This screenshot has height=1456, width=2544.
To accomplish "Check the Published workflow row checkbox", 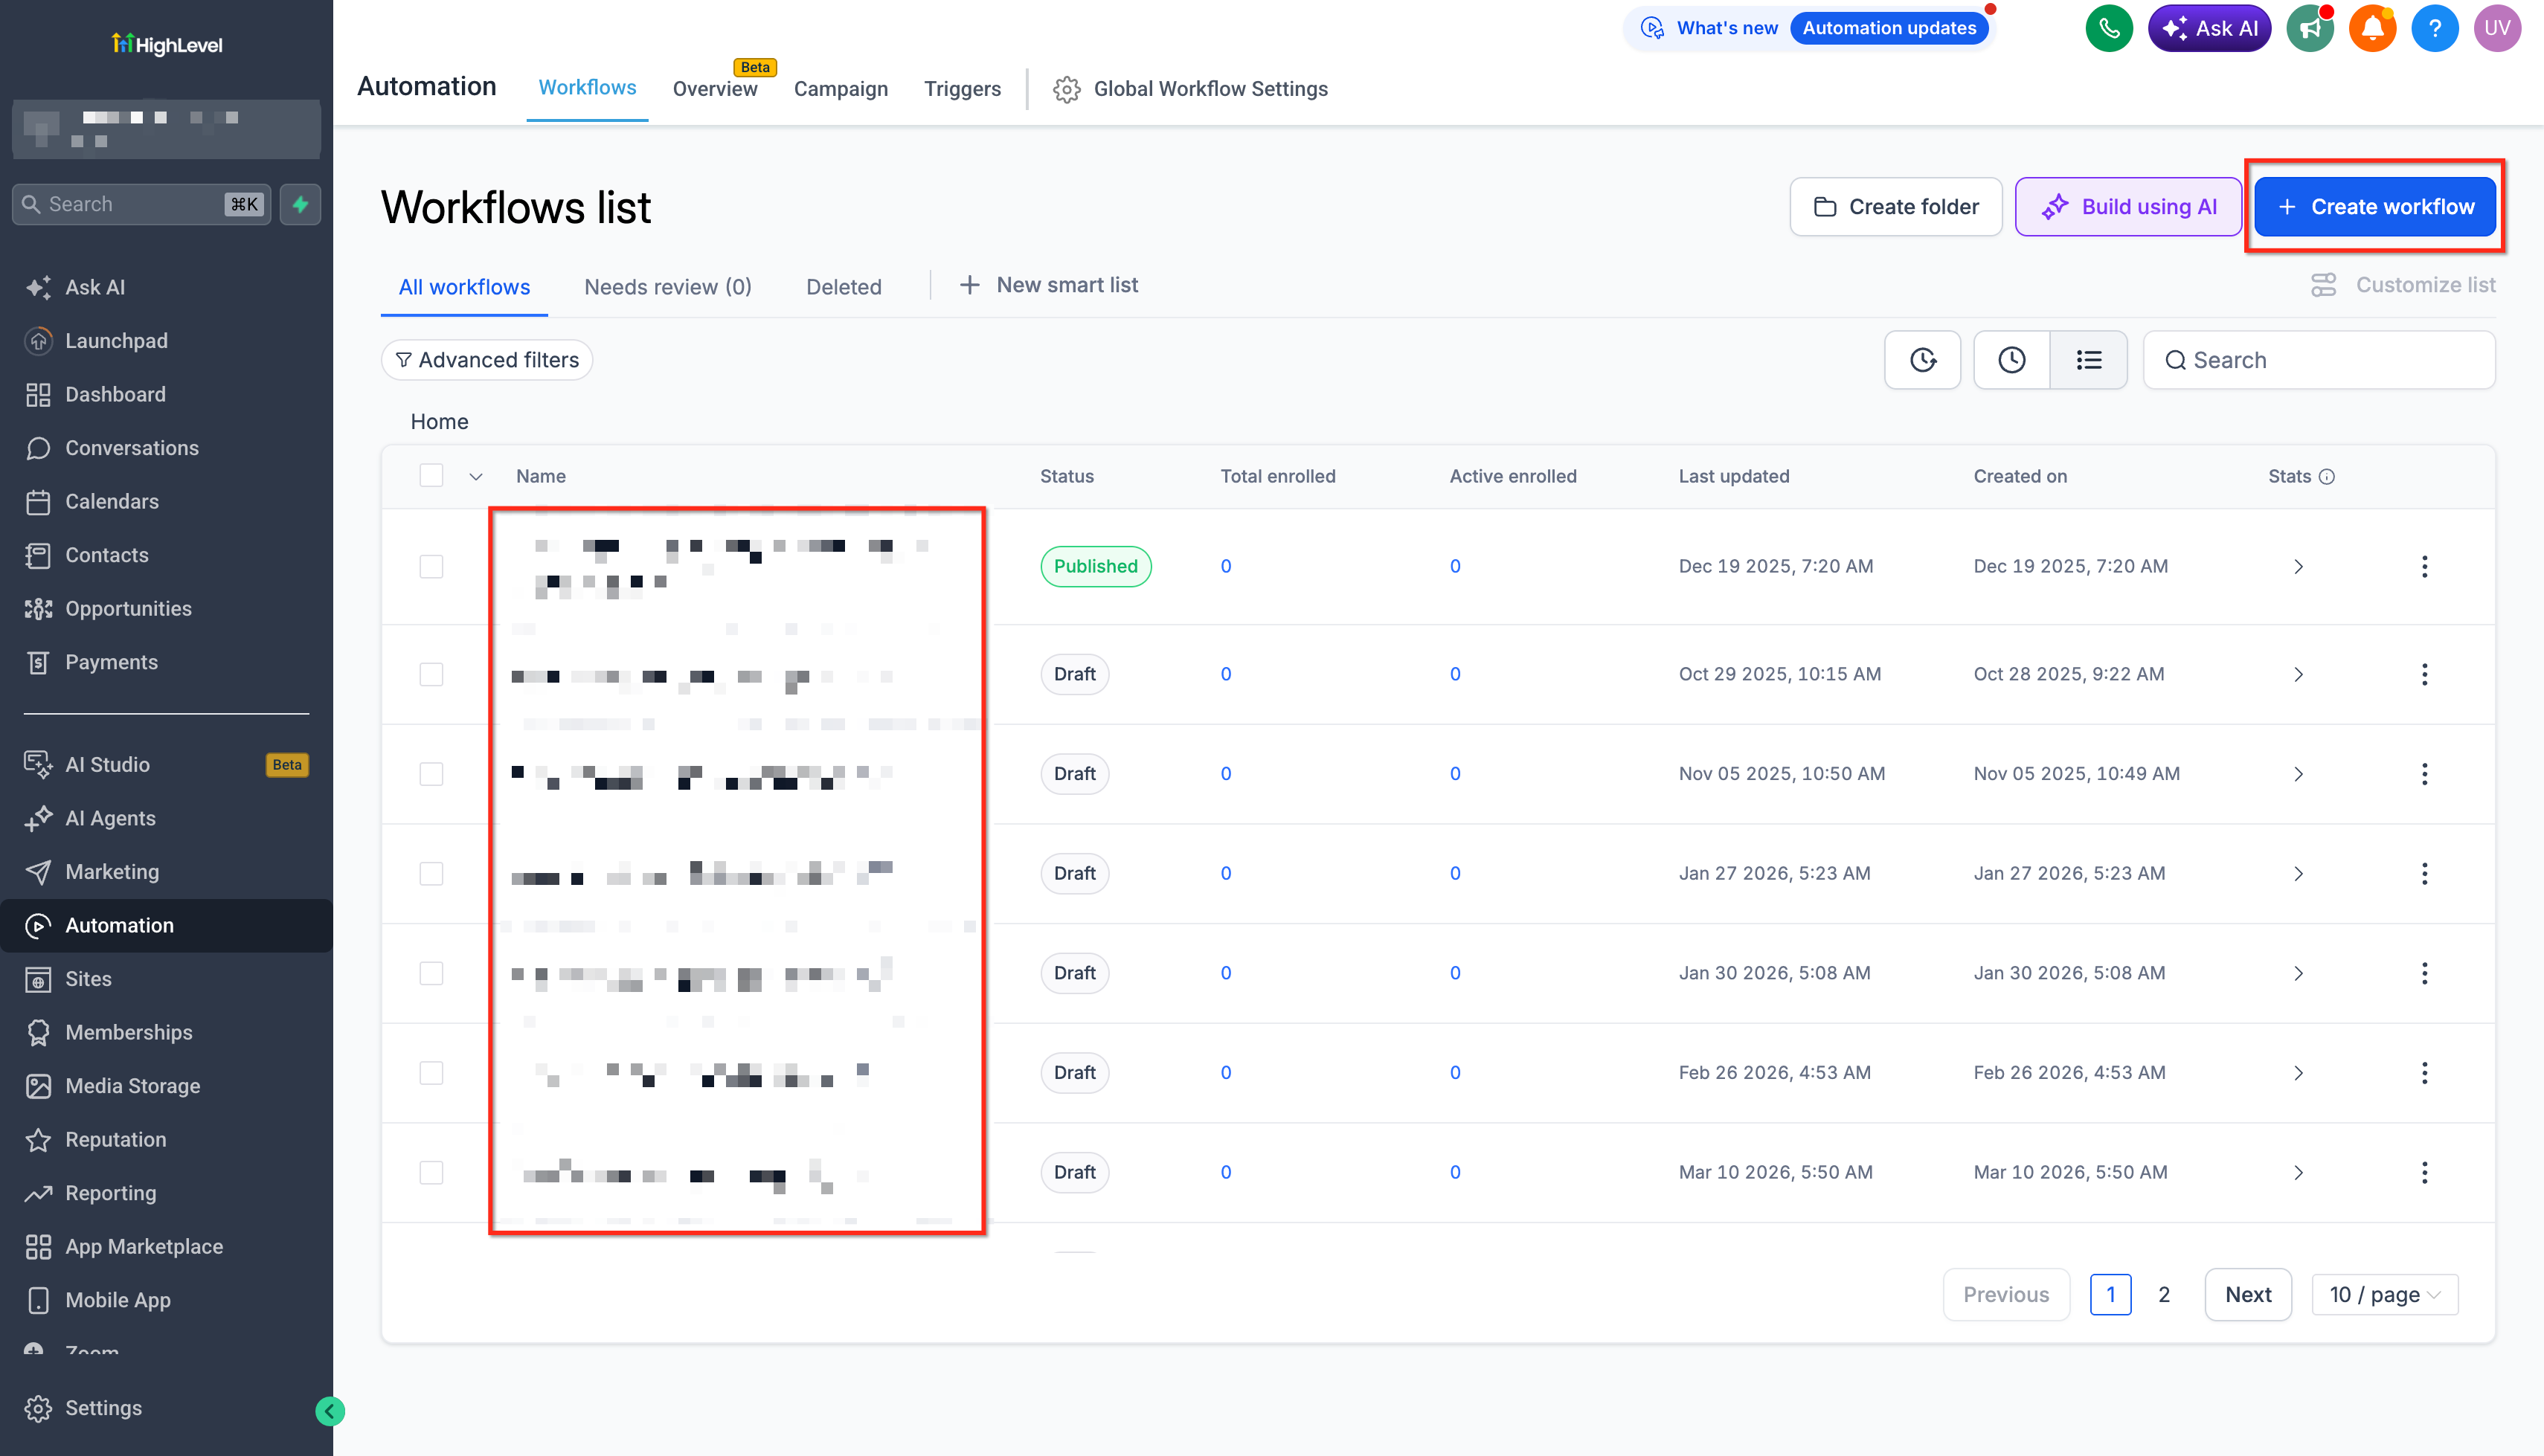I will click(x=431, y=567).
